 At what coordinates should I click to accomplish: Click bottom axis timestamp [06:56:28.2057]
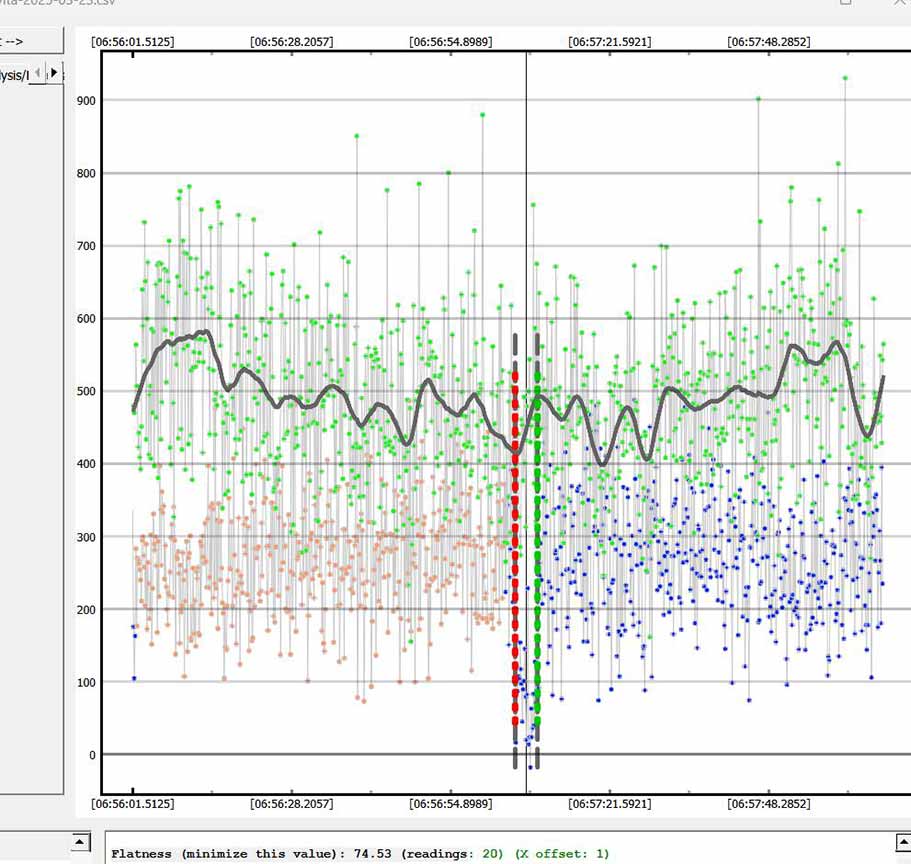tap(292, 804)
